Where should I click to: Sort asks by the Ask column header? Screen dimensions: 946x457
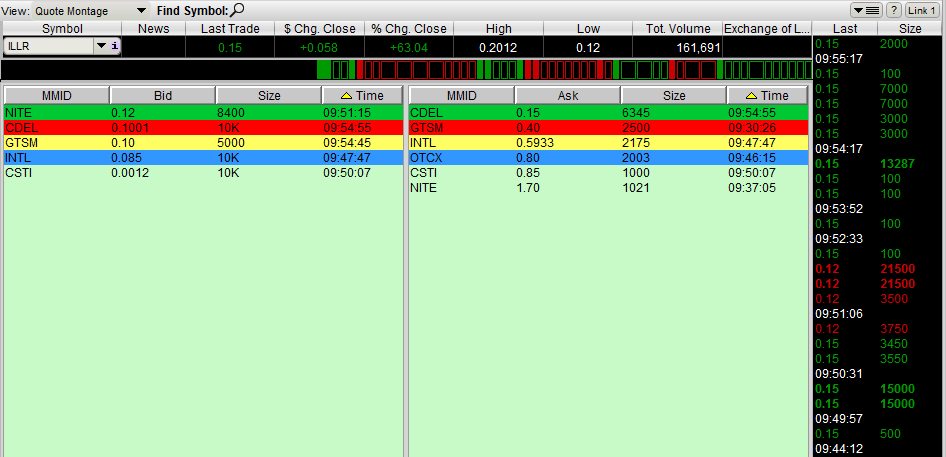click(x=568, y=95)
